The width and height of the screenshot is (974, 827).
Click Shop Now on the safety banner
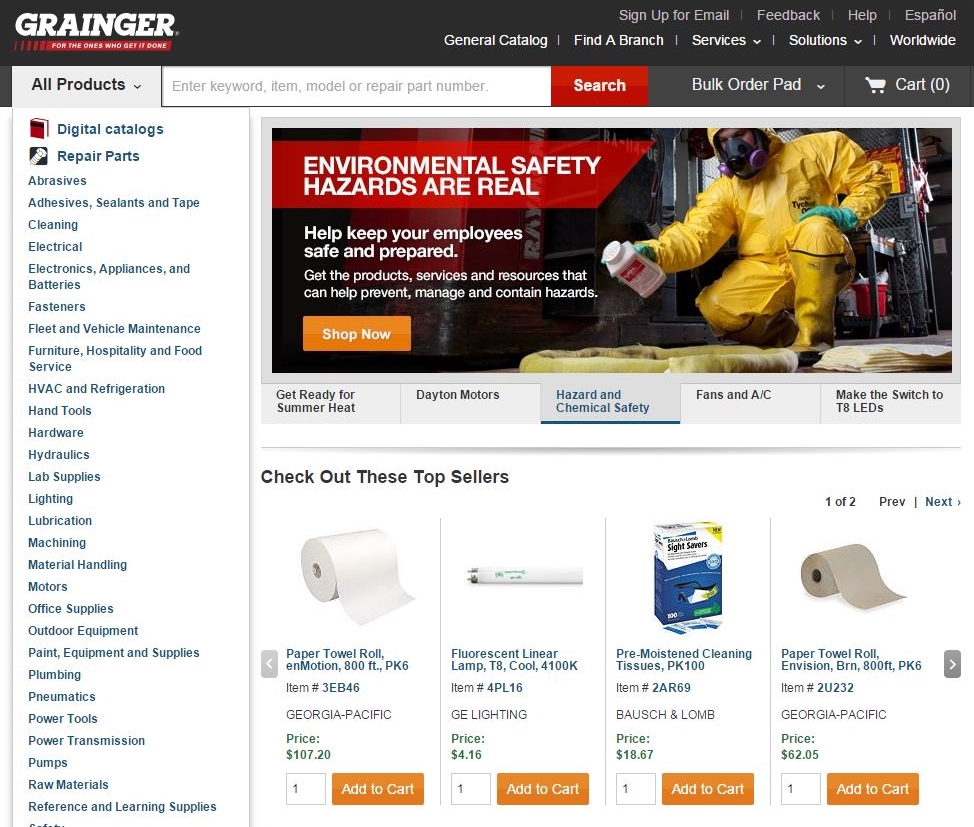point(357,334)
